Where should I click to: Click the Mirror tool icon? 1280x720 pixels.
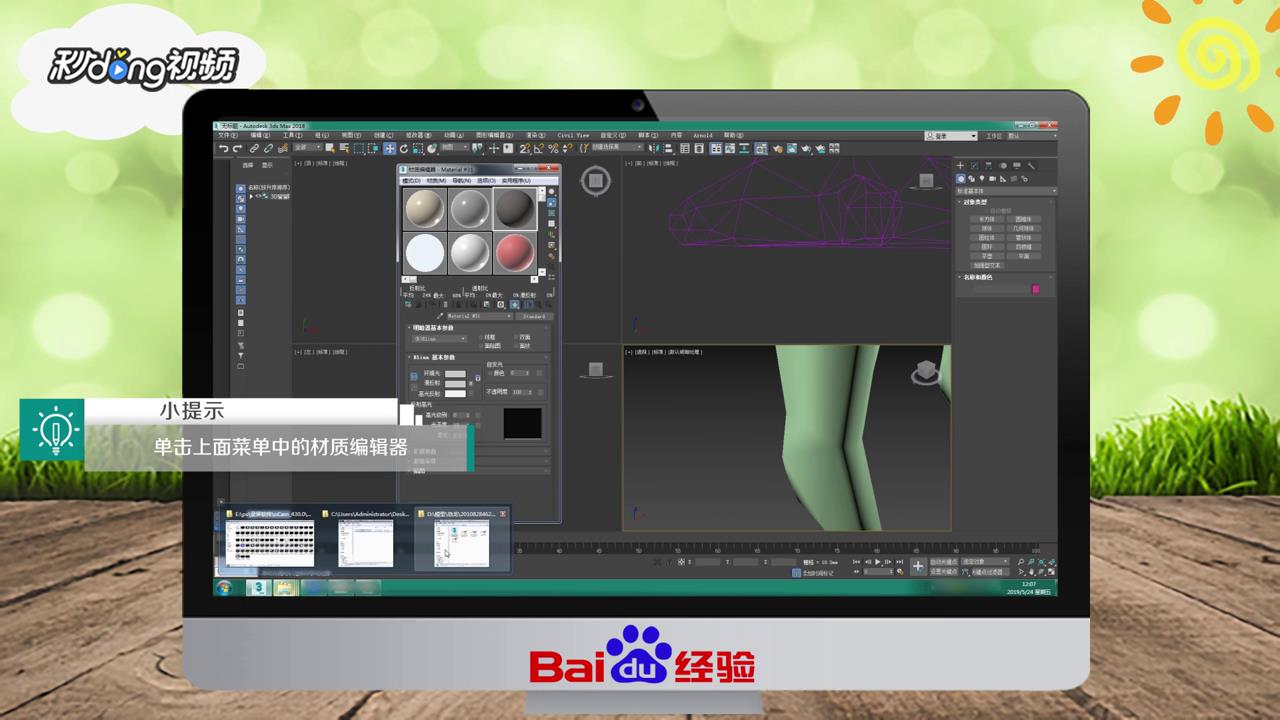coord(654,148)
